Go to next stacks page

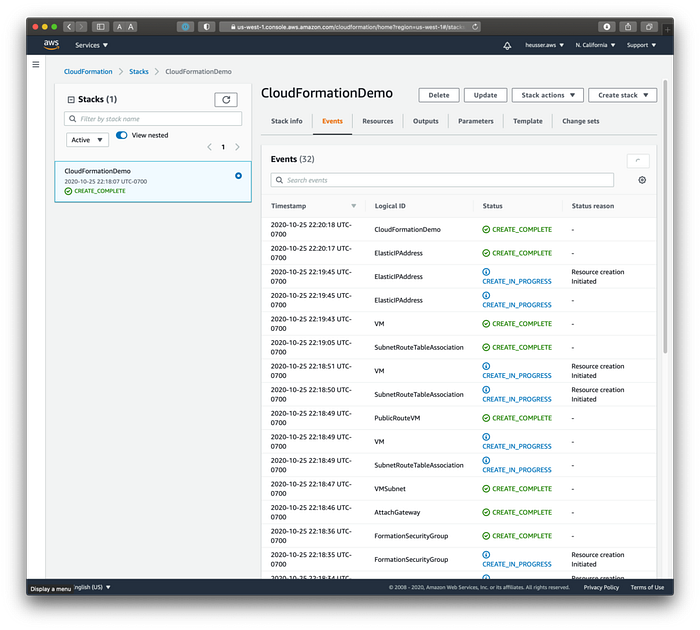pyautogui.click(x=237, y=147)
